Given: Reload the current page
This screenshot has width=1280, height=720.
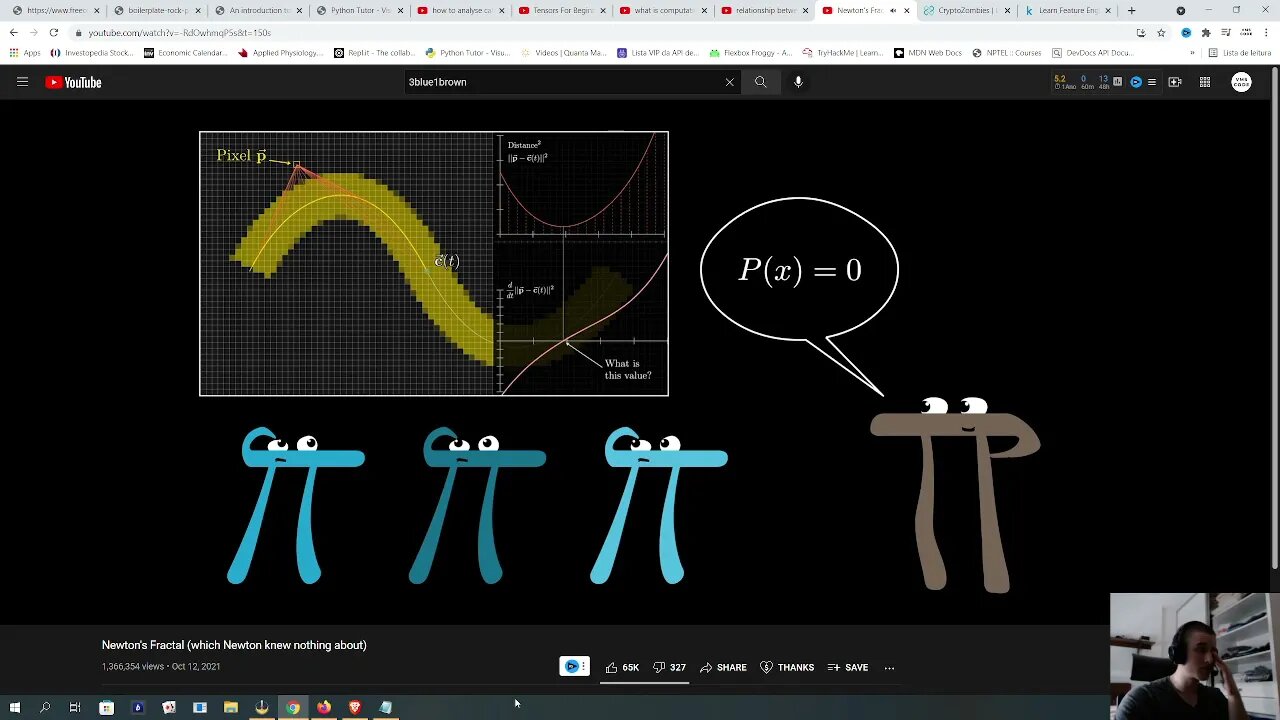Looking at the screenshot, I should click(x=54, y=32).
